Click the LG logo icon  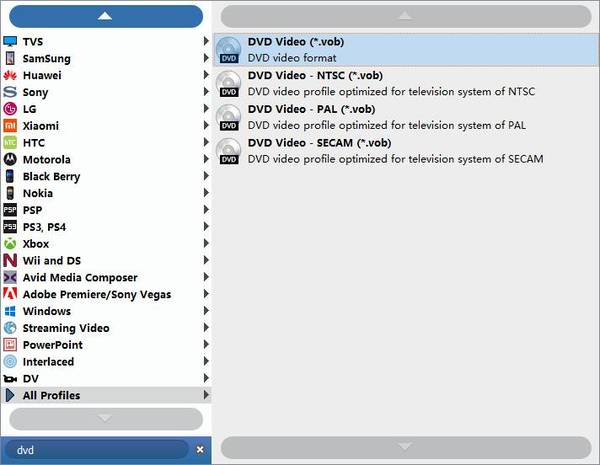click(10, 109)
